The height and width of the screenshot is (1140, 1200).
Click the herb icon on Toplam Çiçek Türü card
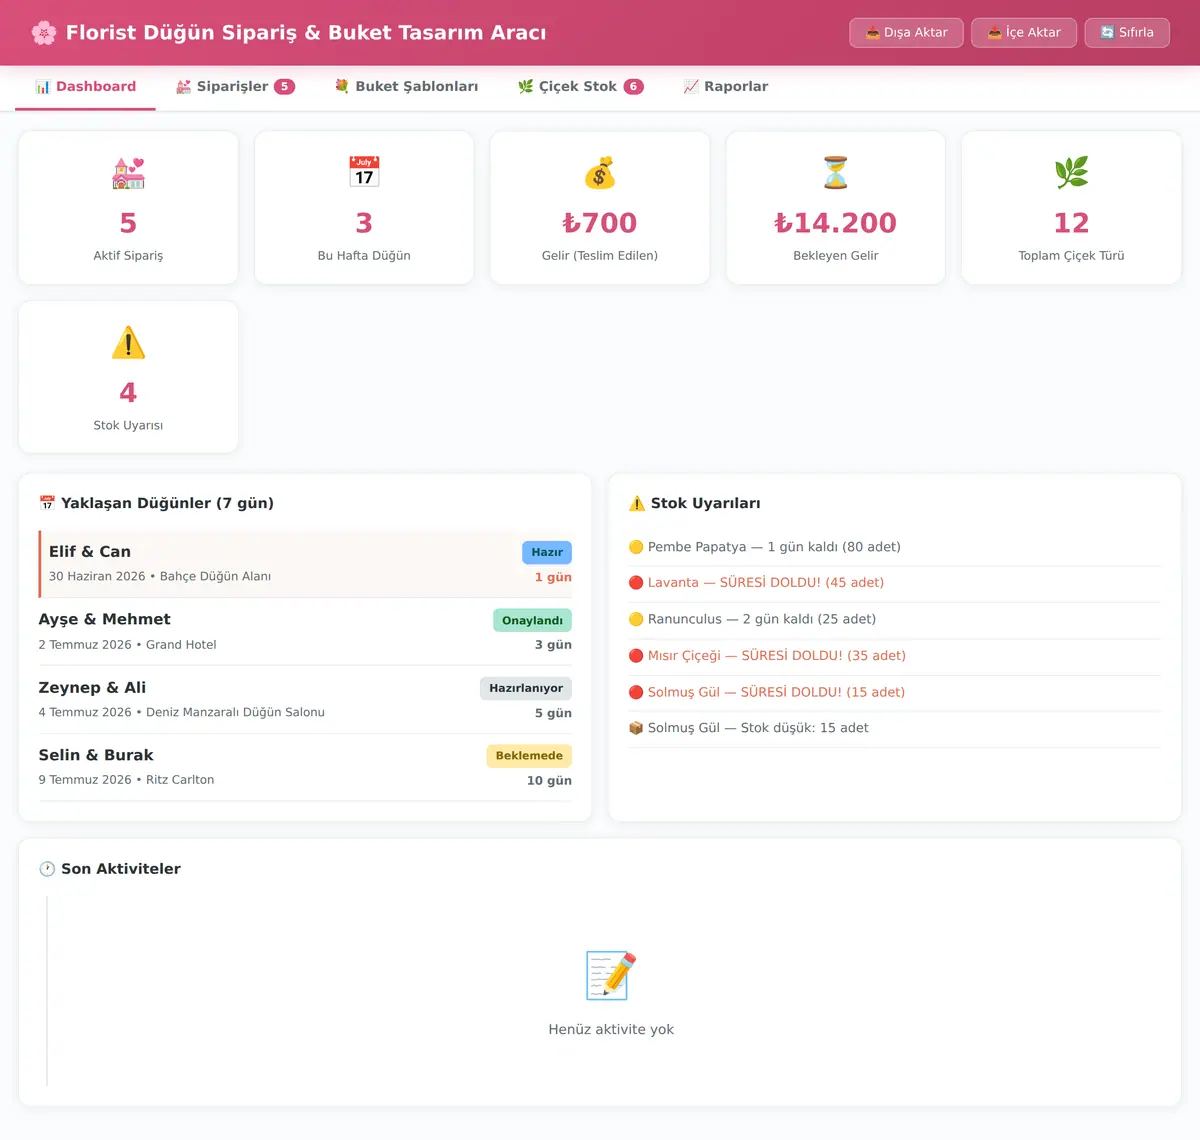[1071, 173]
